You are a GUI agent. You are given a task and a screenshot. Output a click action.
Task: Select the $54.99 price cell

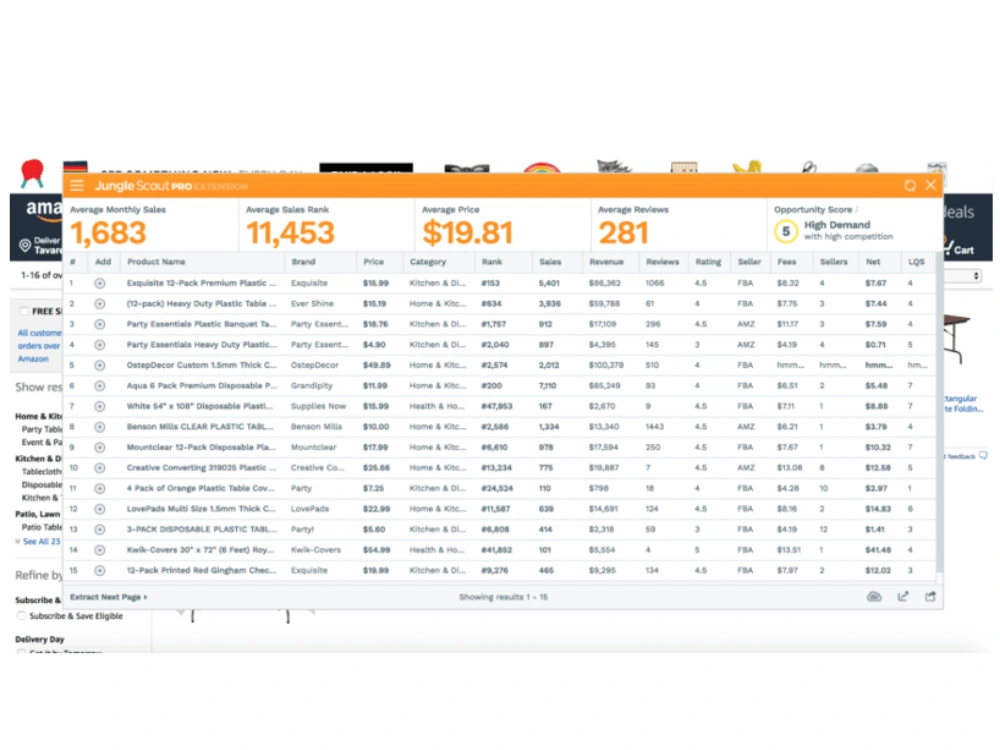pyautogui.click(x=376, y=550)
